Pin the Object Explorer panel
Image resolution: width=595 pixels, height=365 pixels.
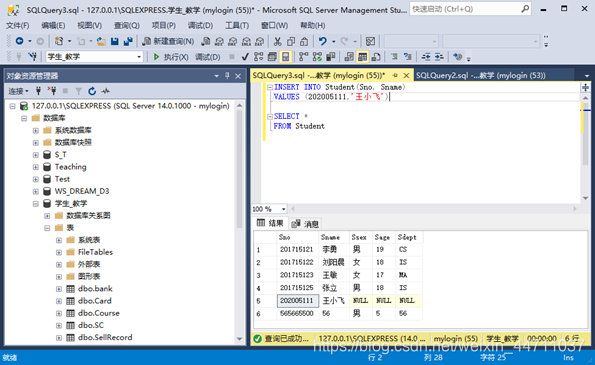coord(227,76)
